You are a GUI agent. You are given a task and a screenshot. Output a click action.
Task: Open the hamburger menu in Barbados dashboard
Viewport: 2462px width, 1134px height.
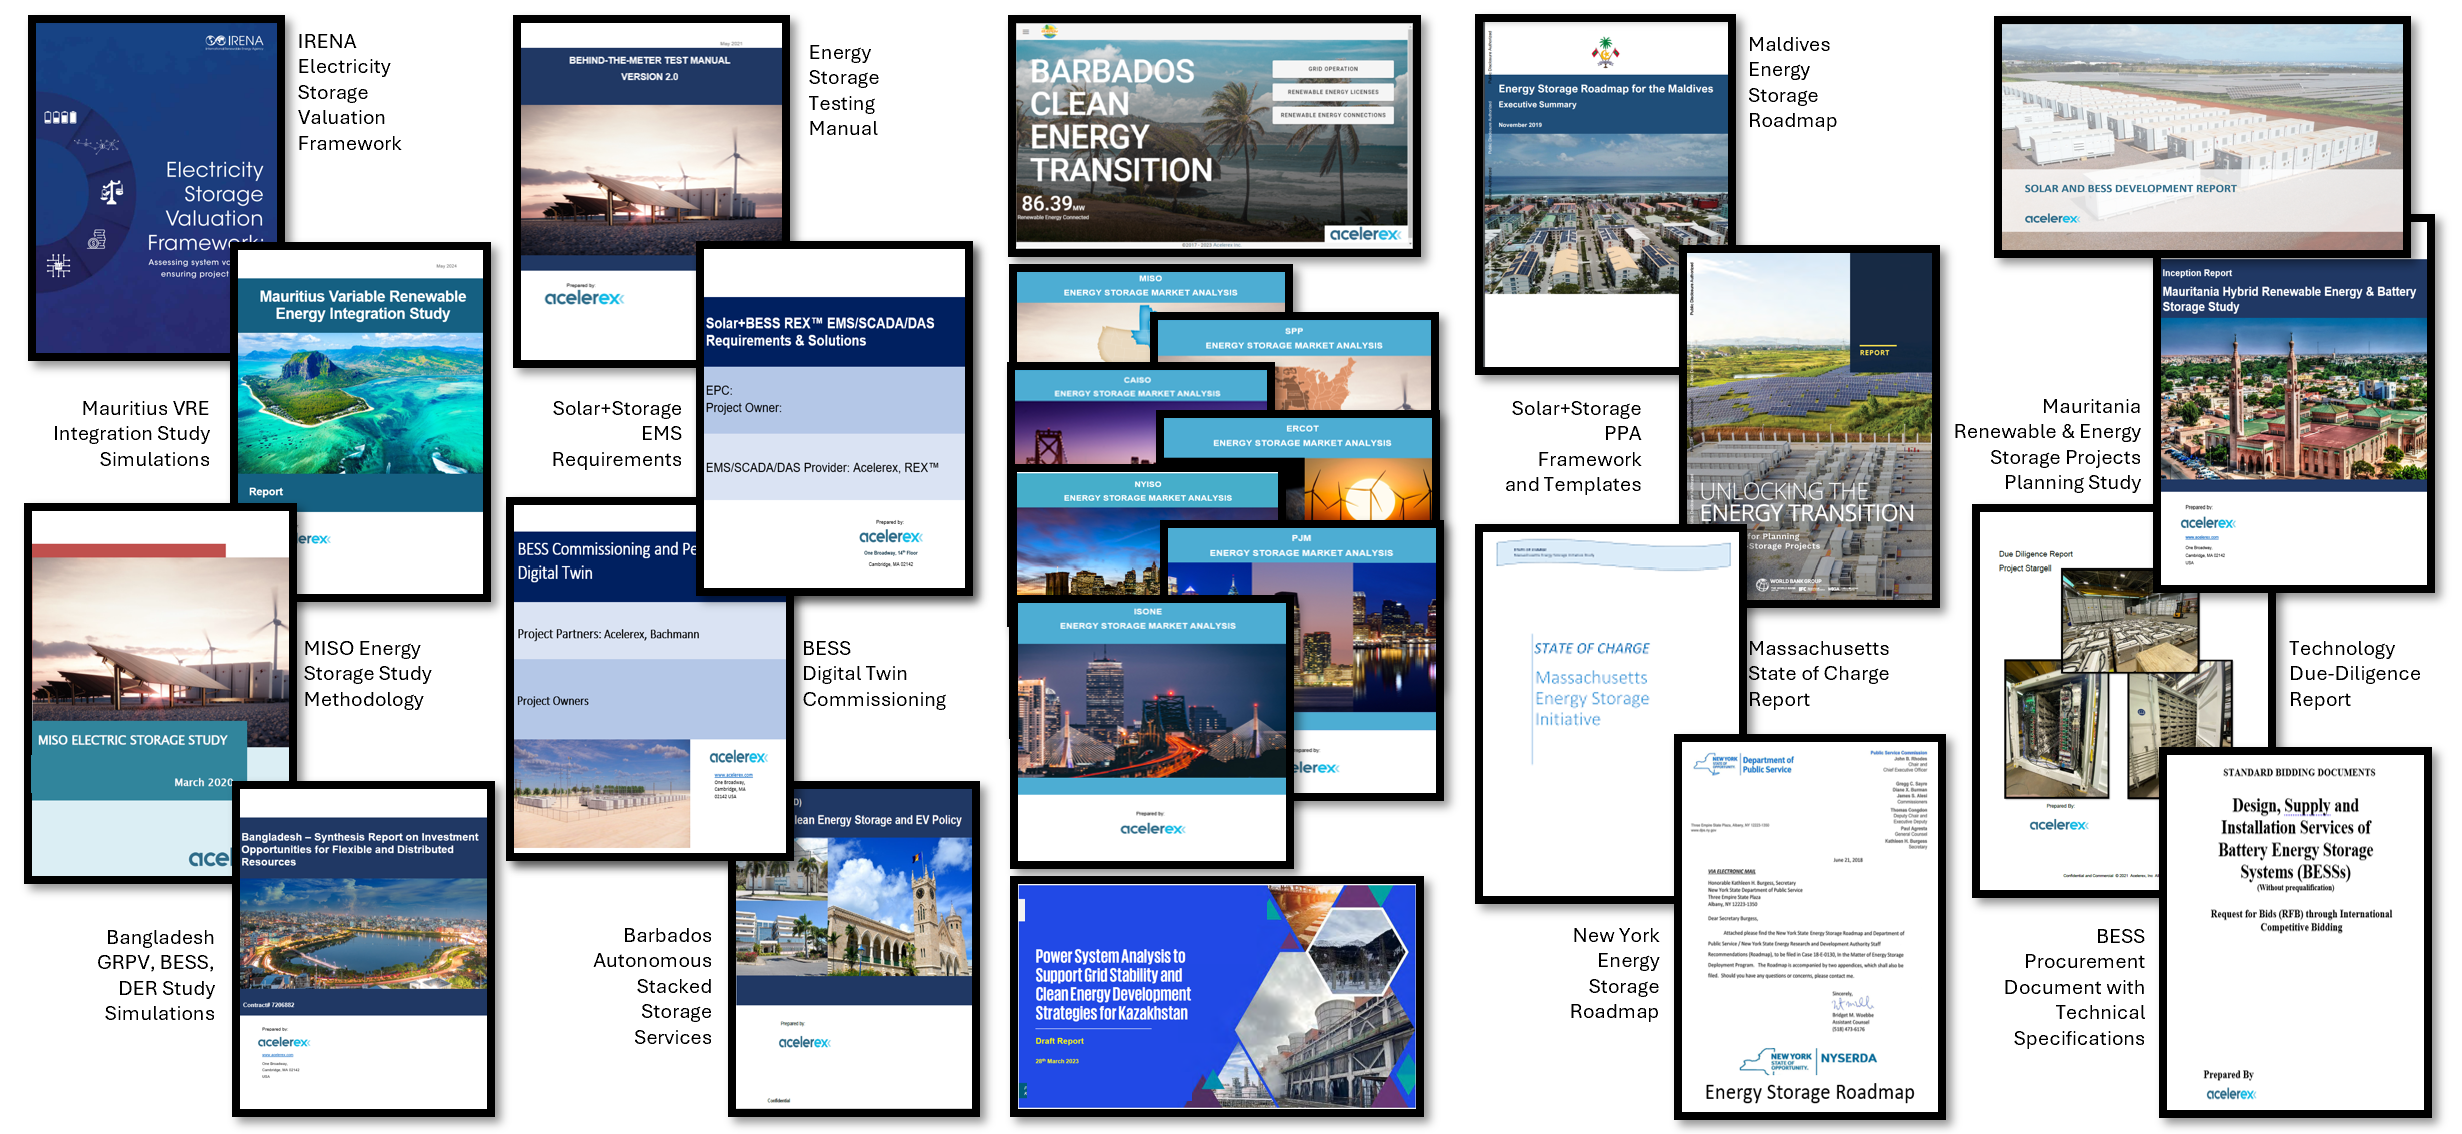1025,32
